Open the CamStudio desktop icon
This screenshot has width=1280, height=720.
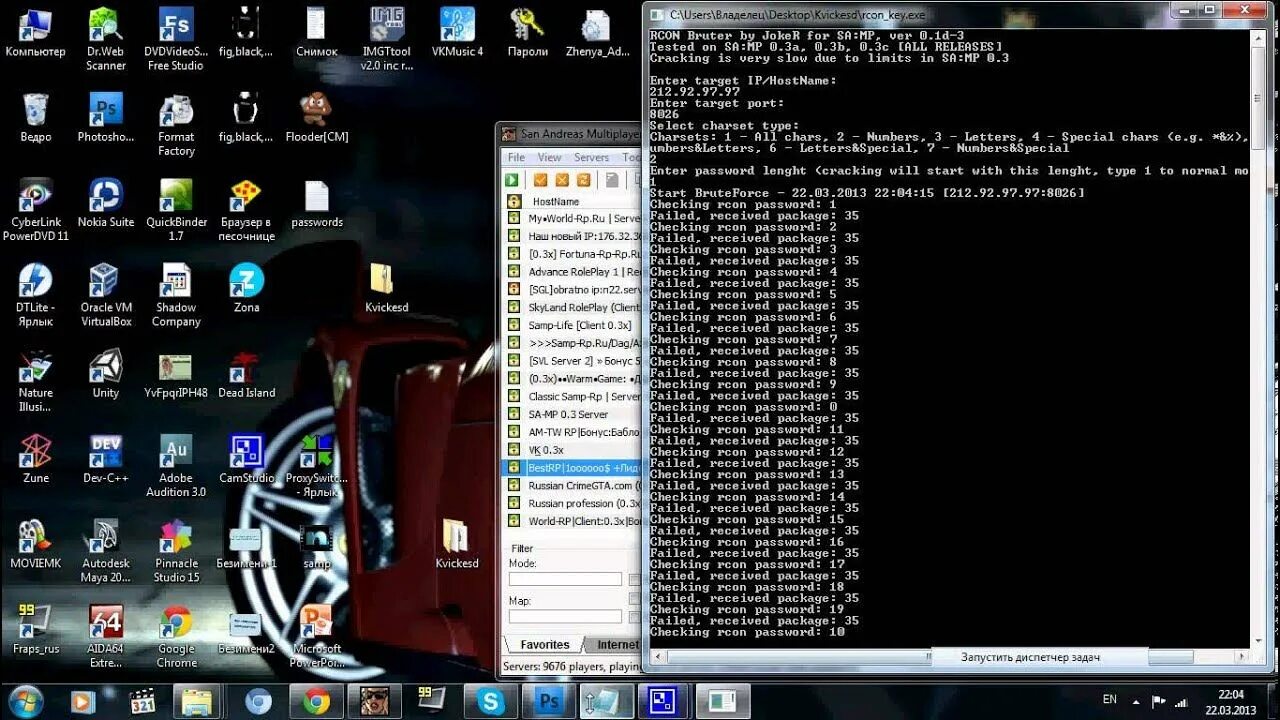point(246,458)
